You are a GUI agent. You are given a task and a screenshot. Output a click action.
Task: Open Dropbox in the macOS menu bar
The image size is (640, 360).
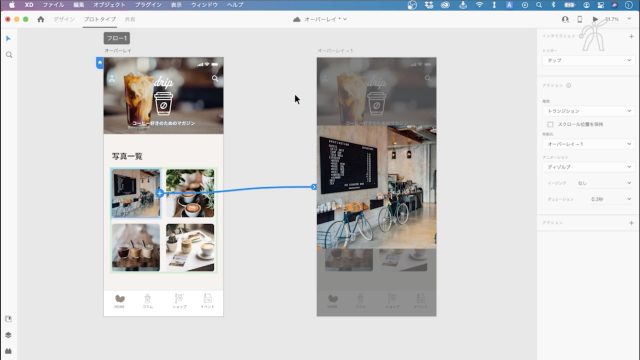pos(429,5)
